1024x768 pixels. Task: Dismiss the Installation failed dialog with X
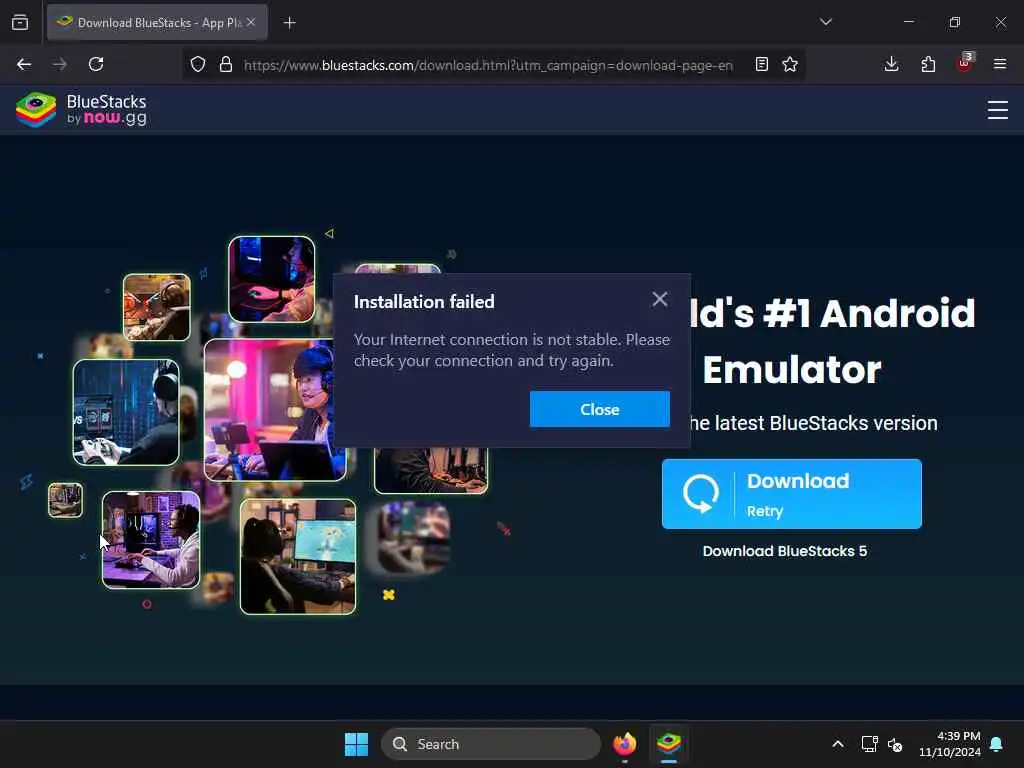tap(660, 299)
